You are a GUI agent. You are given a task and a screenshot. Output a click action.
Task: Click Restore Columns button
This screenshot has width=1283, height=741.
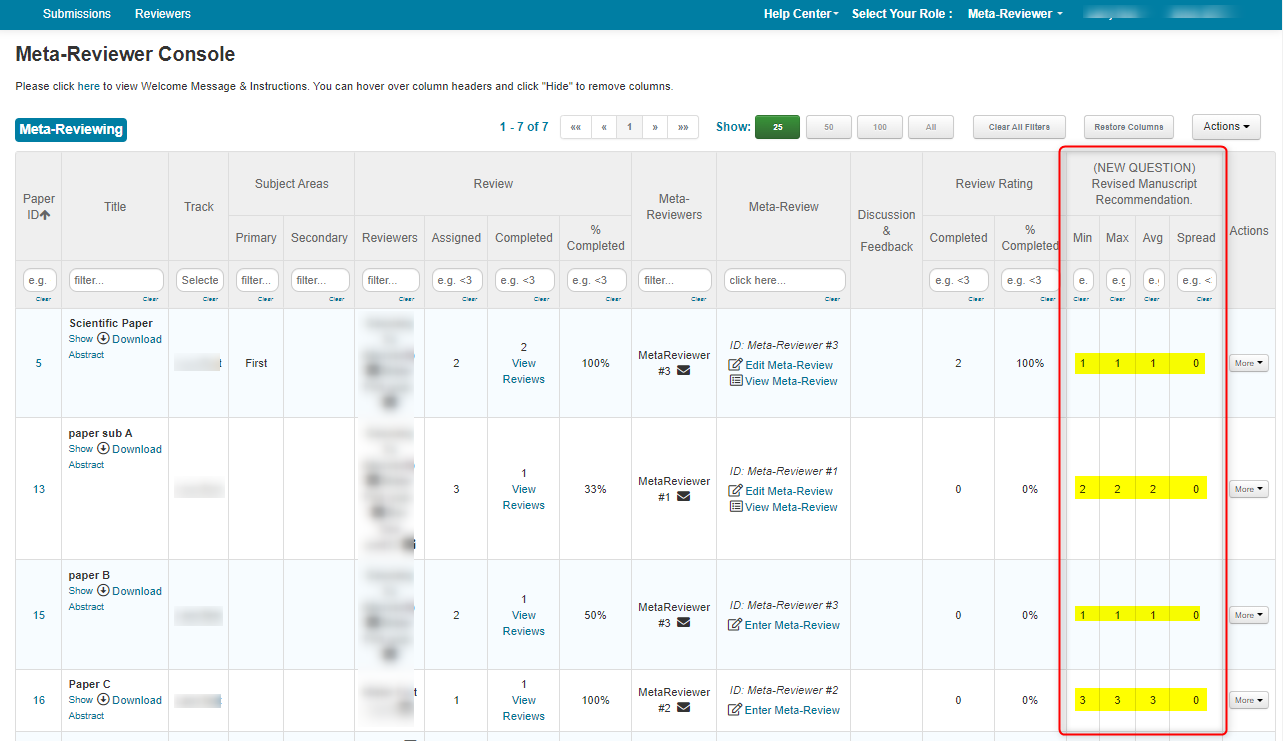click(x=1130, y=127)
